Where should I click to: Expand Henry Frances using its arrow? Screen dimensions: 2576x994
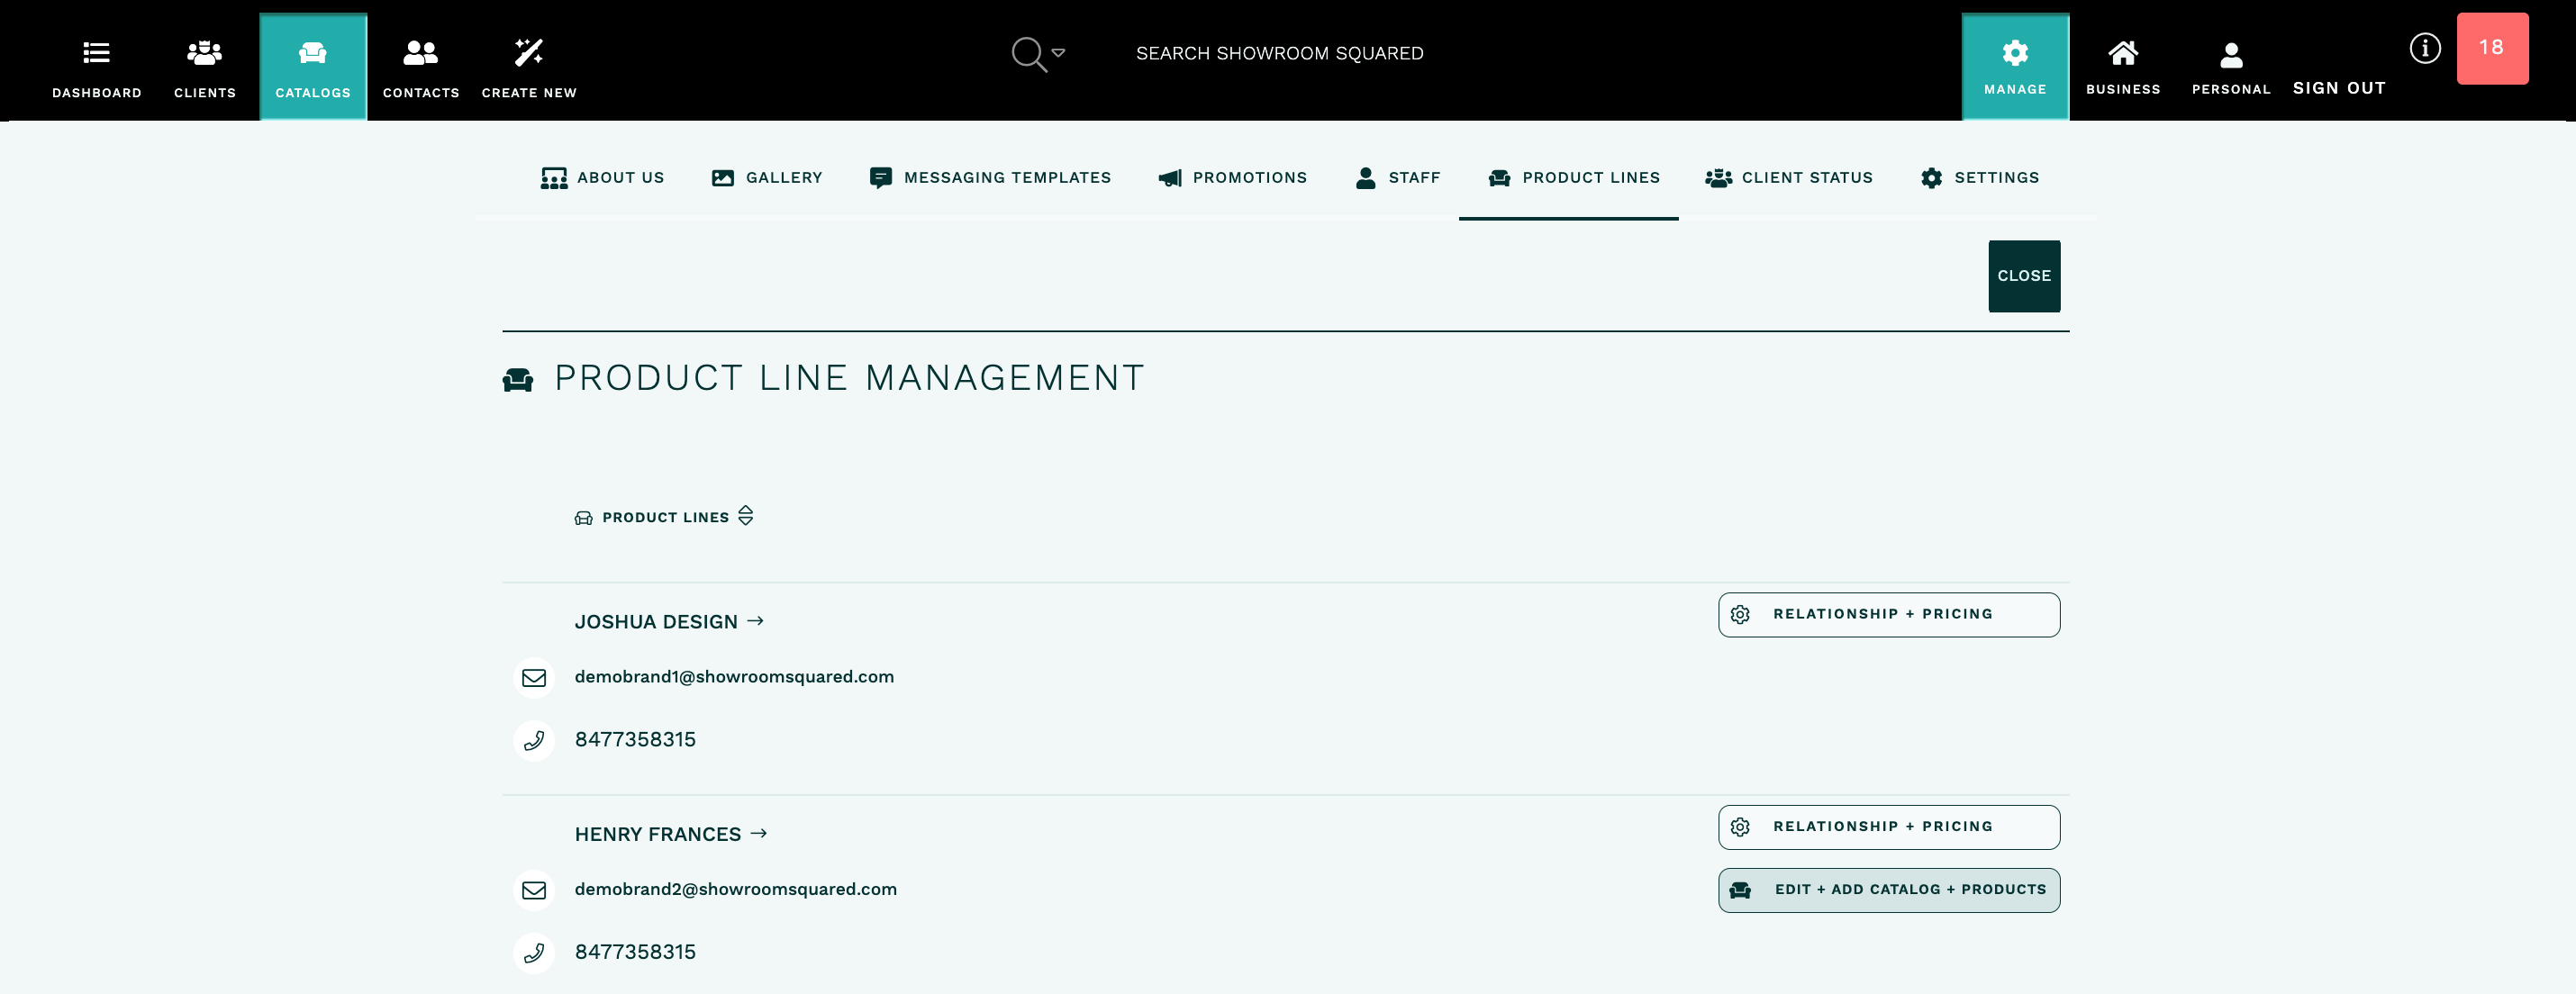pos(760,832)
